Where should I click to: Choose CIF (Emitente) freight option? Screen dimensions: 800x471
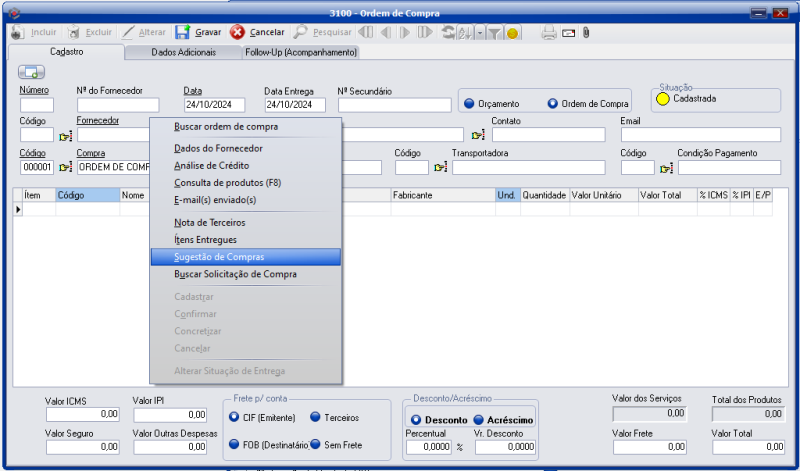[x=235, y=417]
